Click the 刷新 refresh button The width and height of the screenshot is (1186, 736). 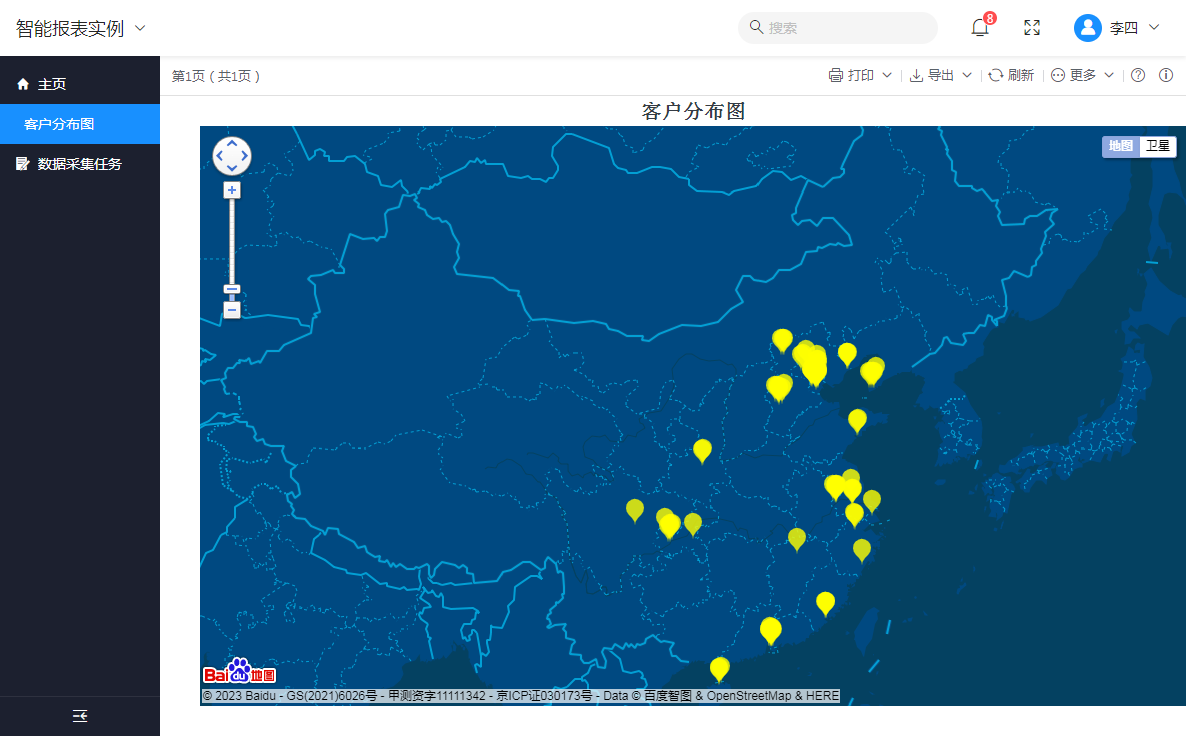pyautogui.click(x=1012, y=76)
